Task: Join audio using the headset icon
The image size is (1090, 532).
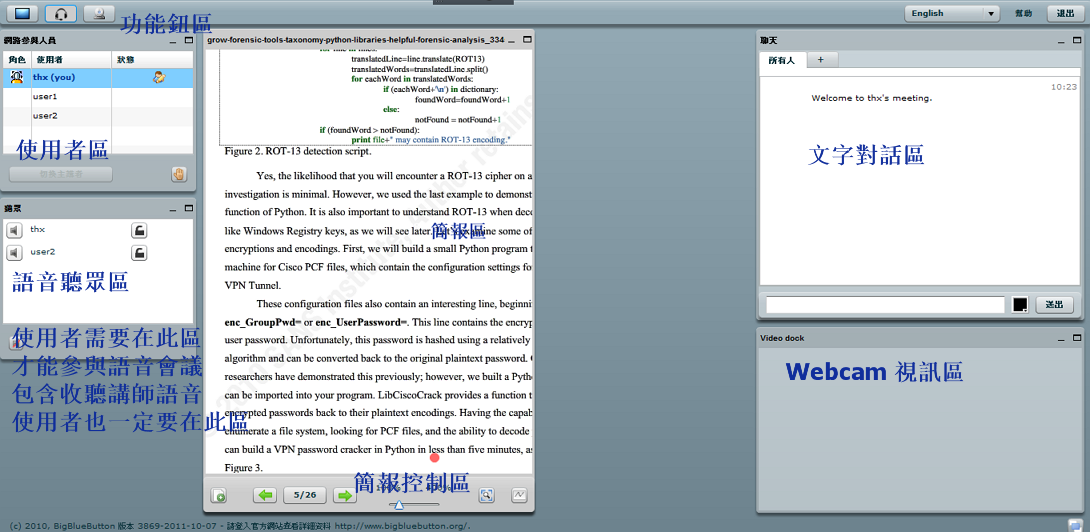Action: point(60,13)
